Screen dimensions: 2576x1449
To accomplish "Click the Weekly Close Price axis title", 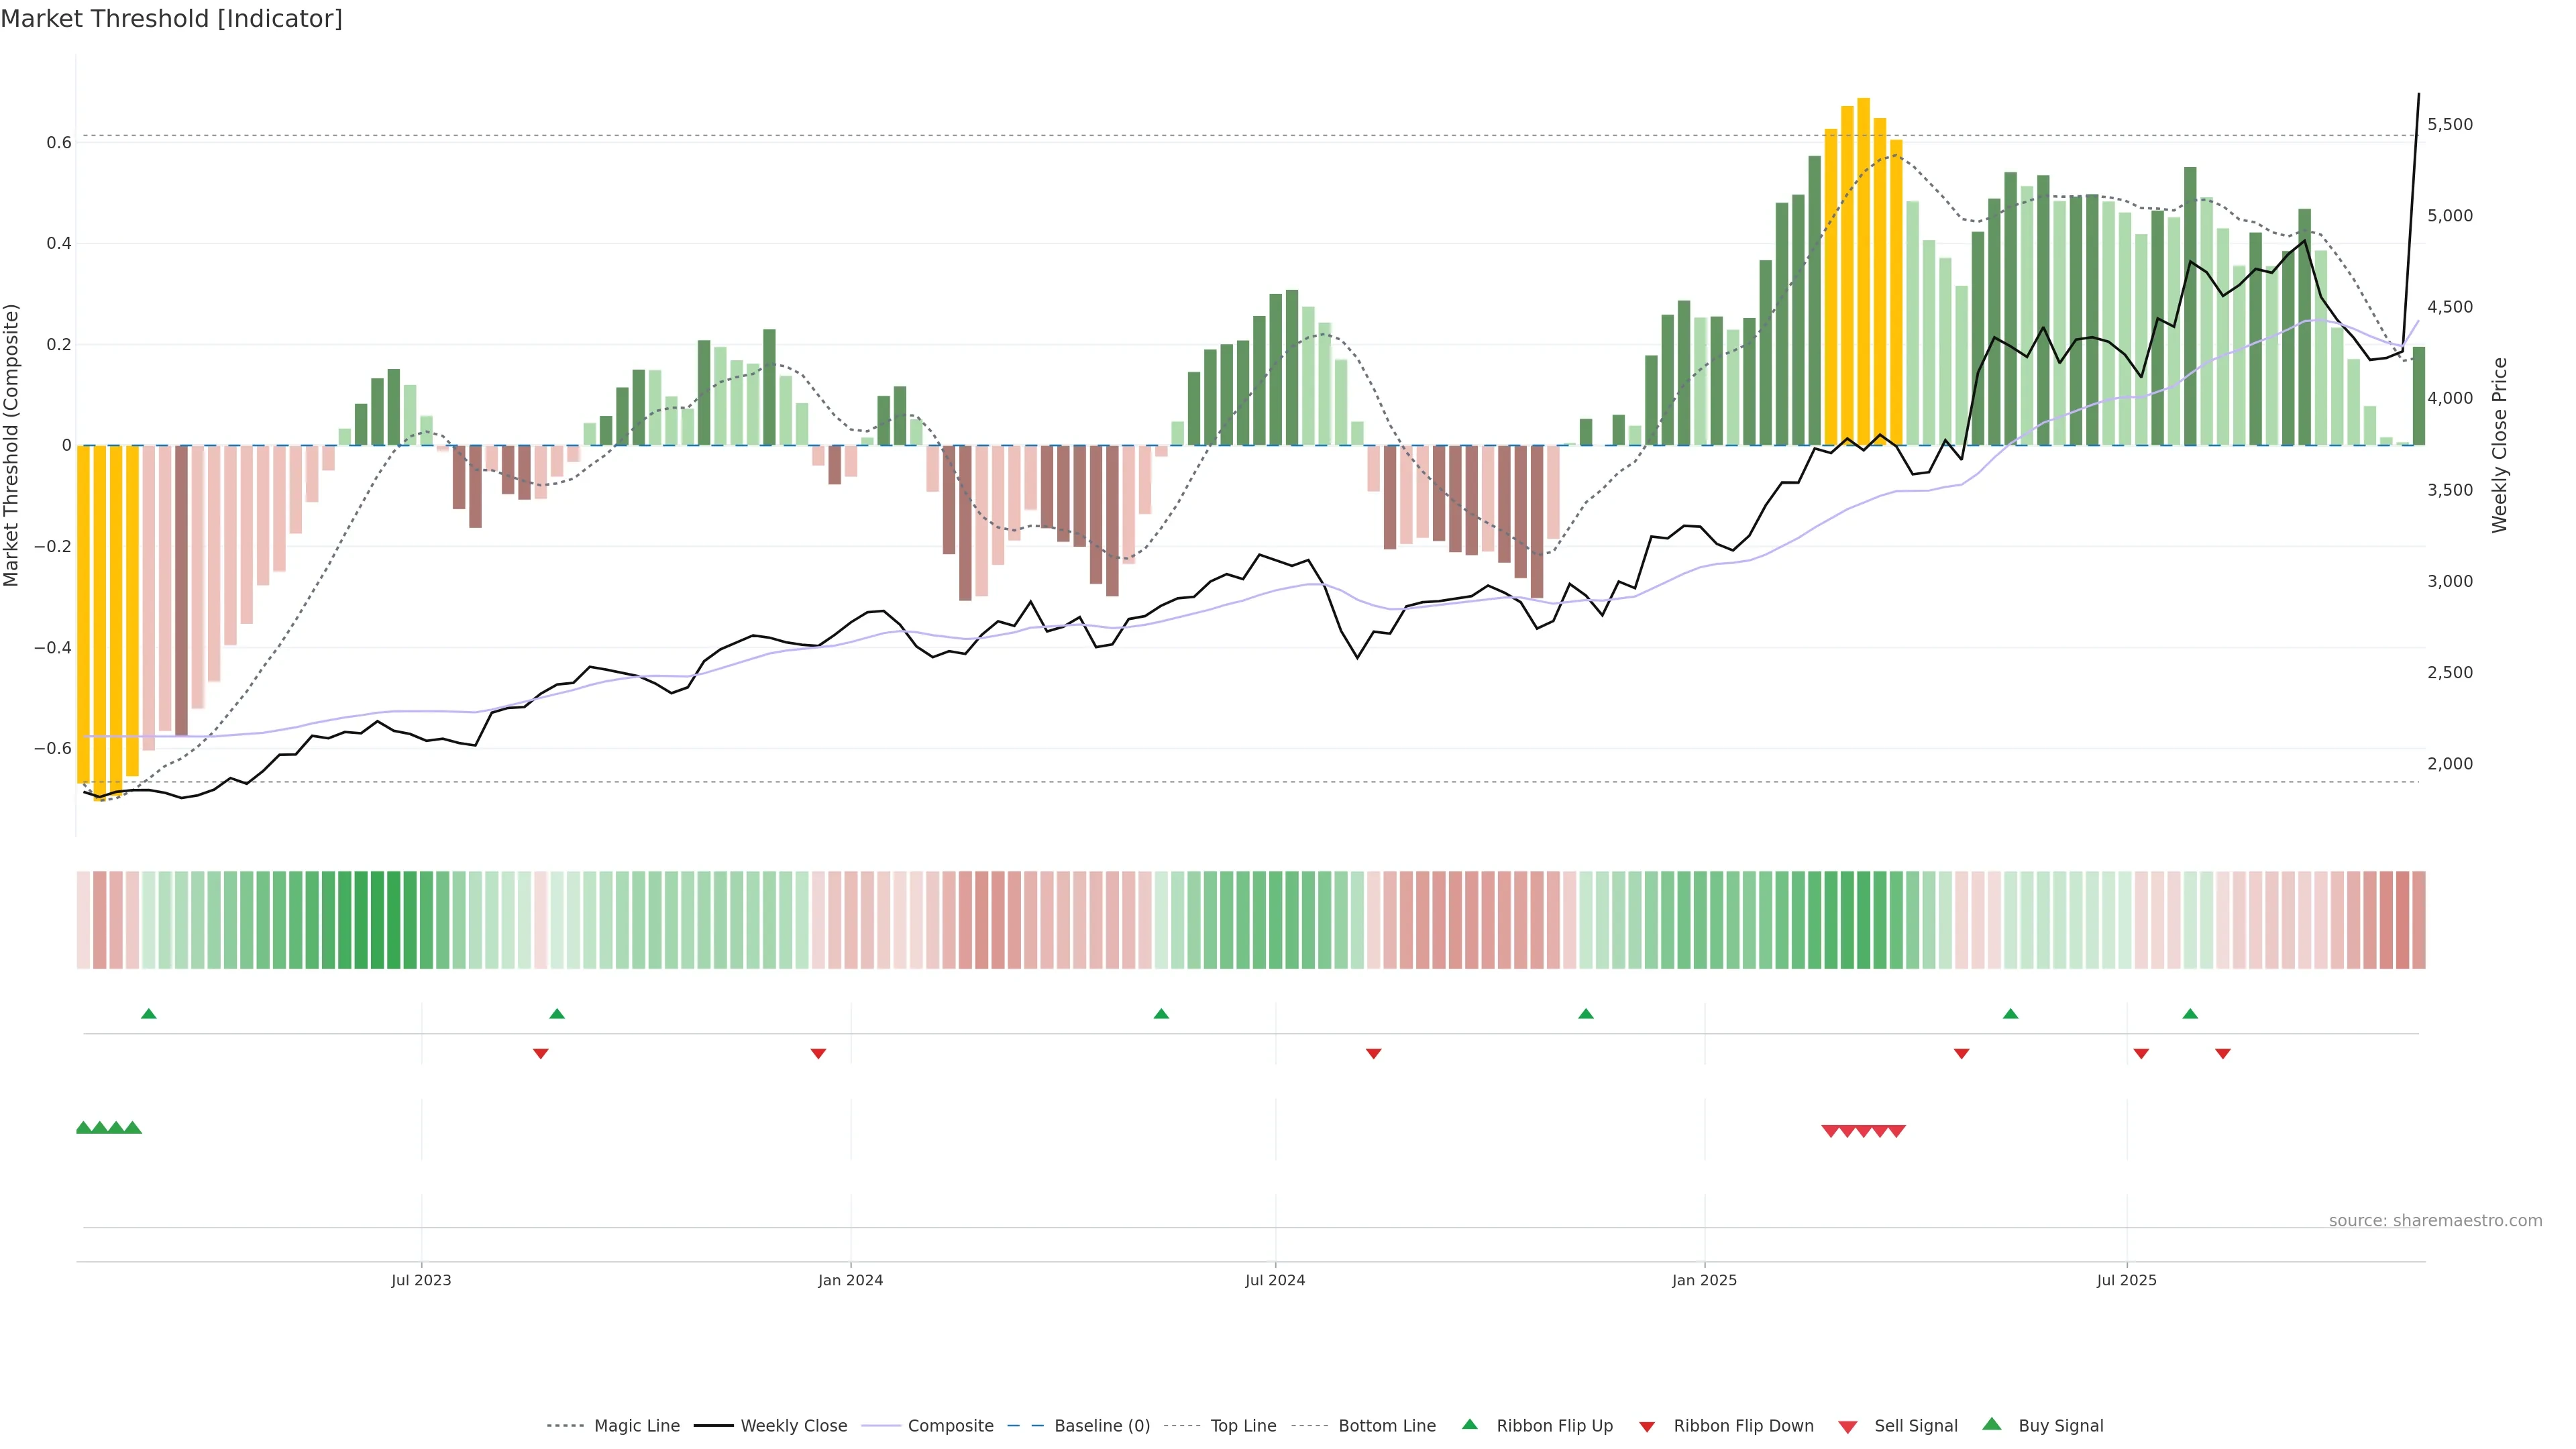I will pos(2500,445).
